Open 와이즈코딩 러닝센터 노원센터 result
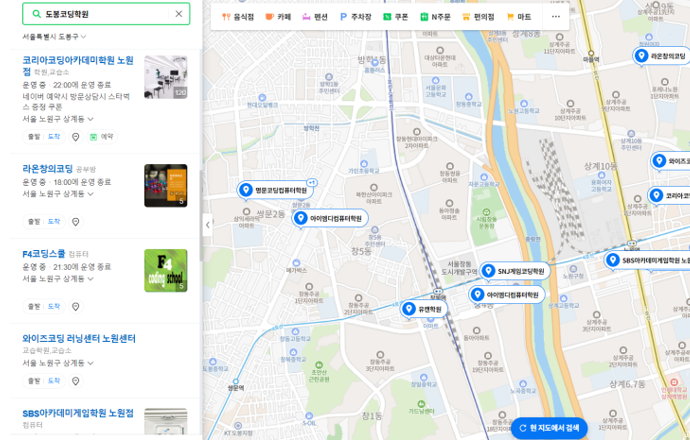Viewport: 690px width, 440px height. coord(79,338)
